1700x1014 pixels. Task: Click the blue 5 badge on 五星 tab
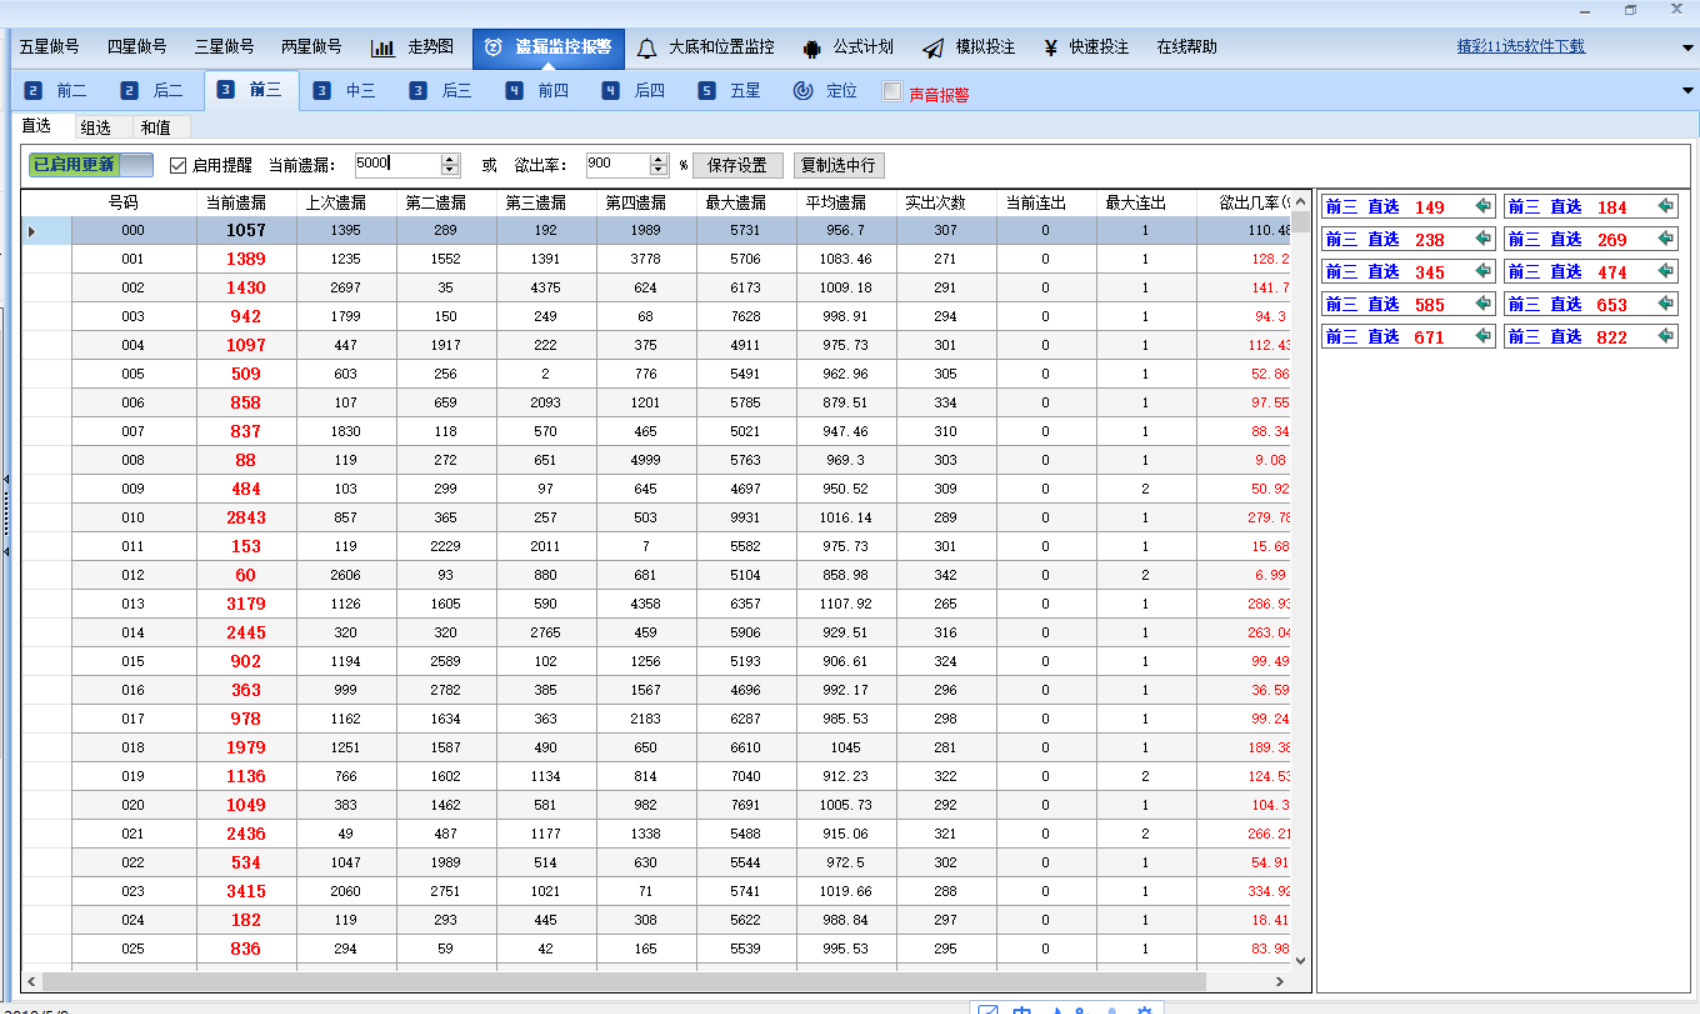click(706, 90)
